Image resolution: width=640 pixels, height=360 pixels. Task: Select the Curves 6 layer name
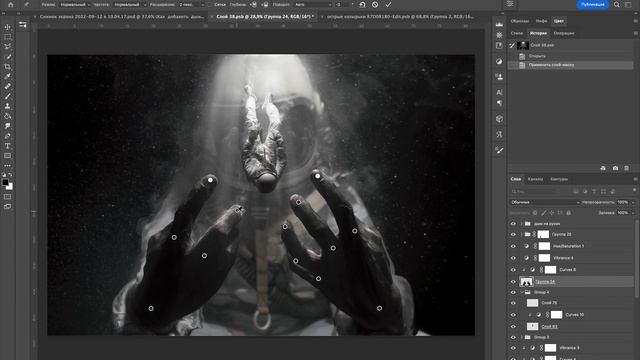tap(567, 270)
